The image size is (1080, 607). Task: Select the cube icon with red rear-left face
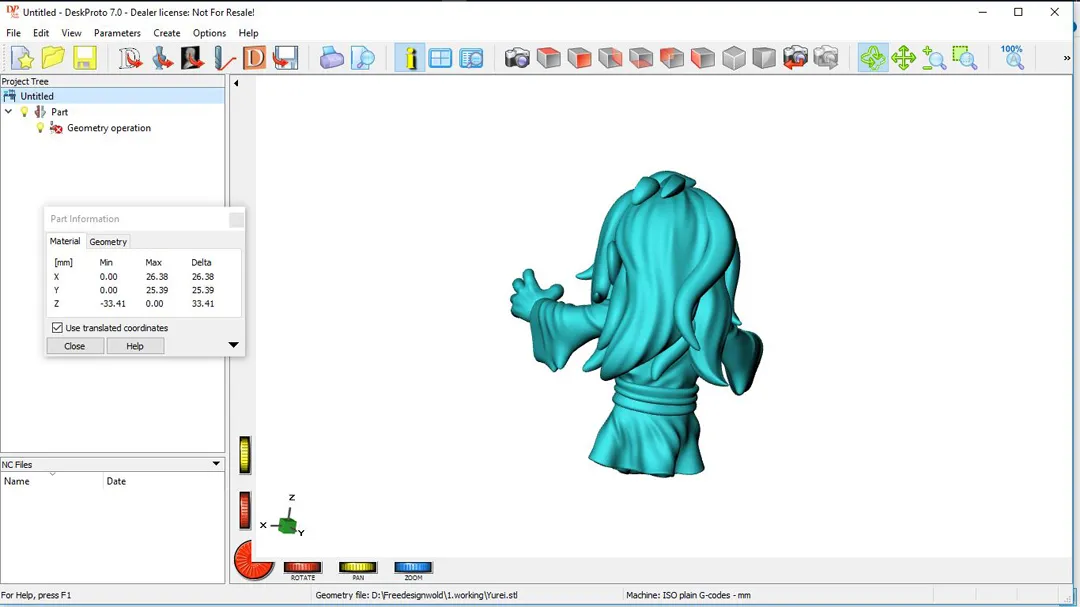[x=672, y=59]
